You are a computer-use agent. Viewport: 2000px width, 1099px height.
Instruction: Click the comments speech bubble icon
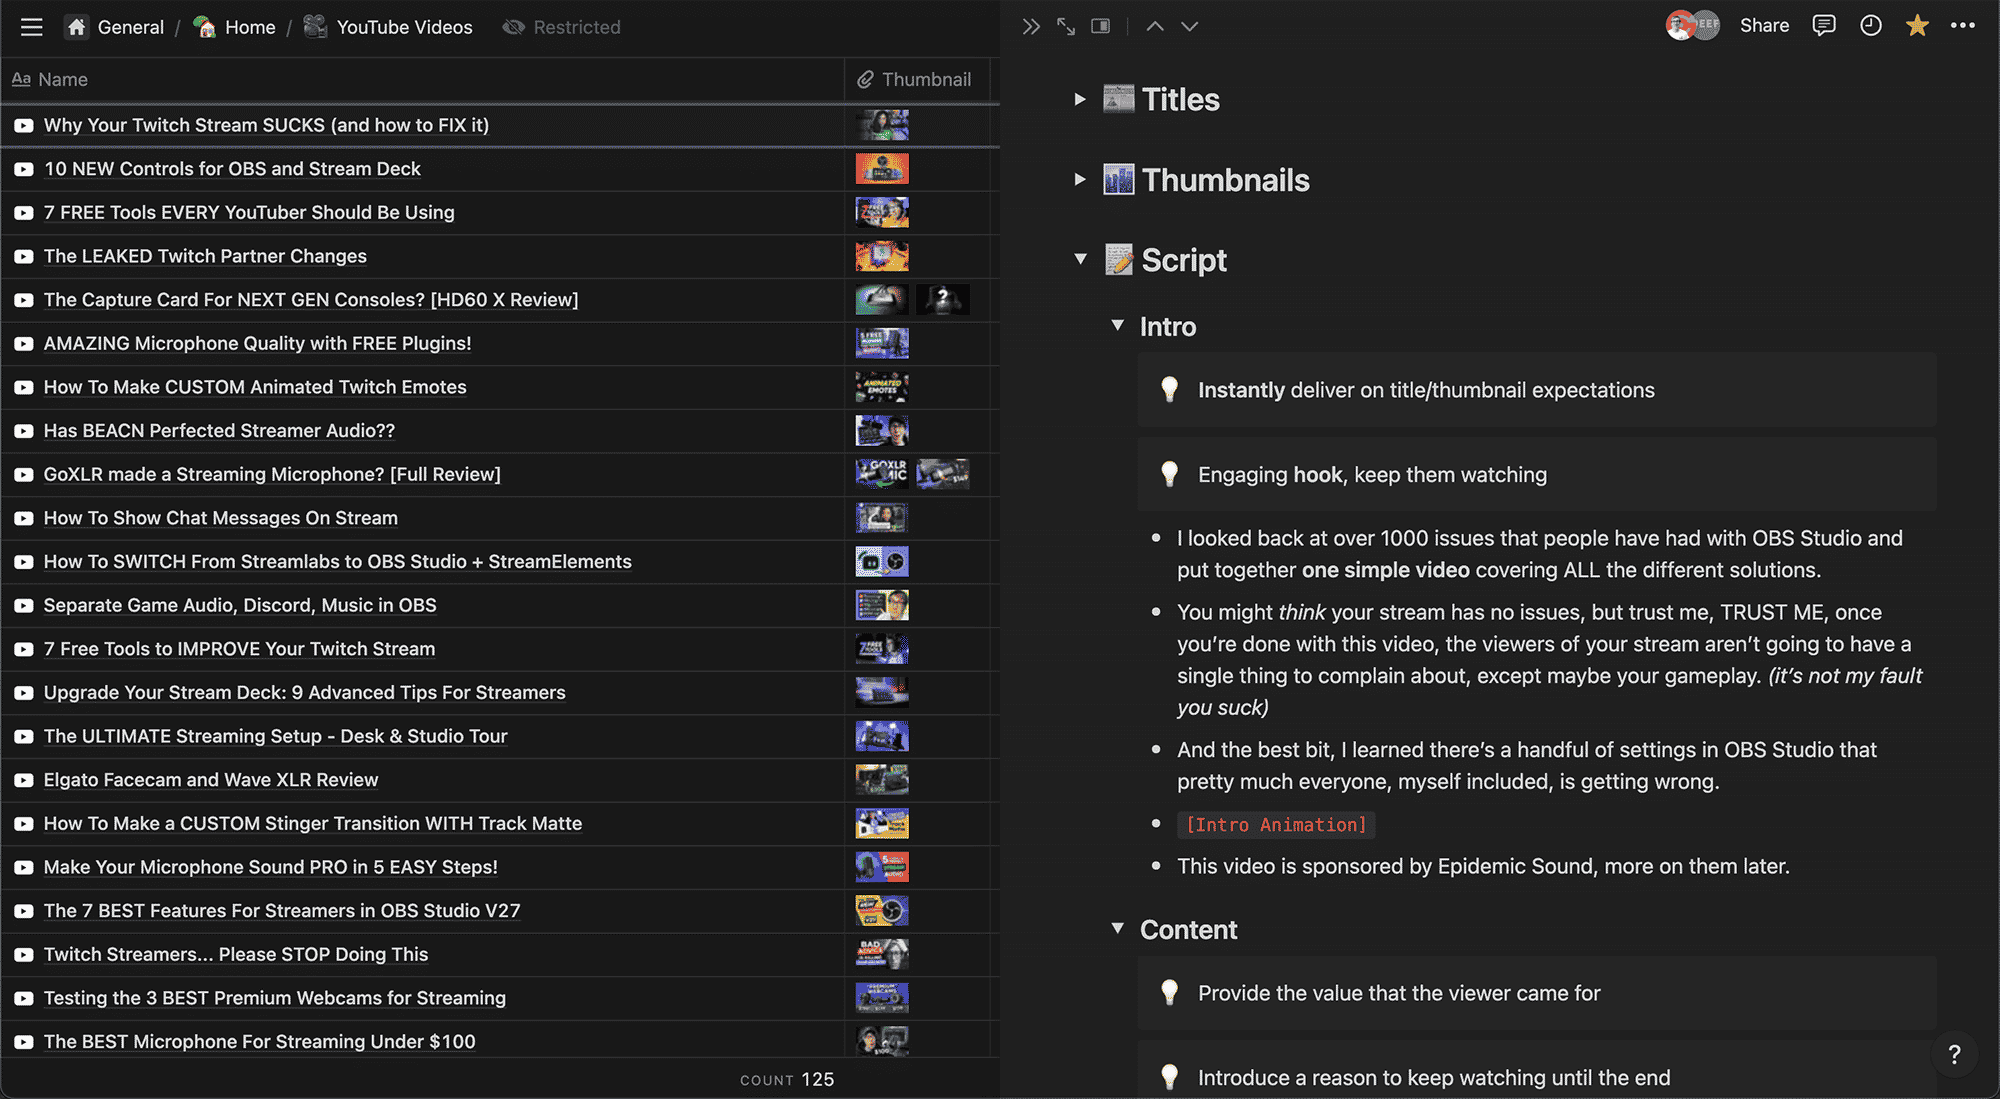coord(1823,26)
